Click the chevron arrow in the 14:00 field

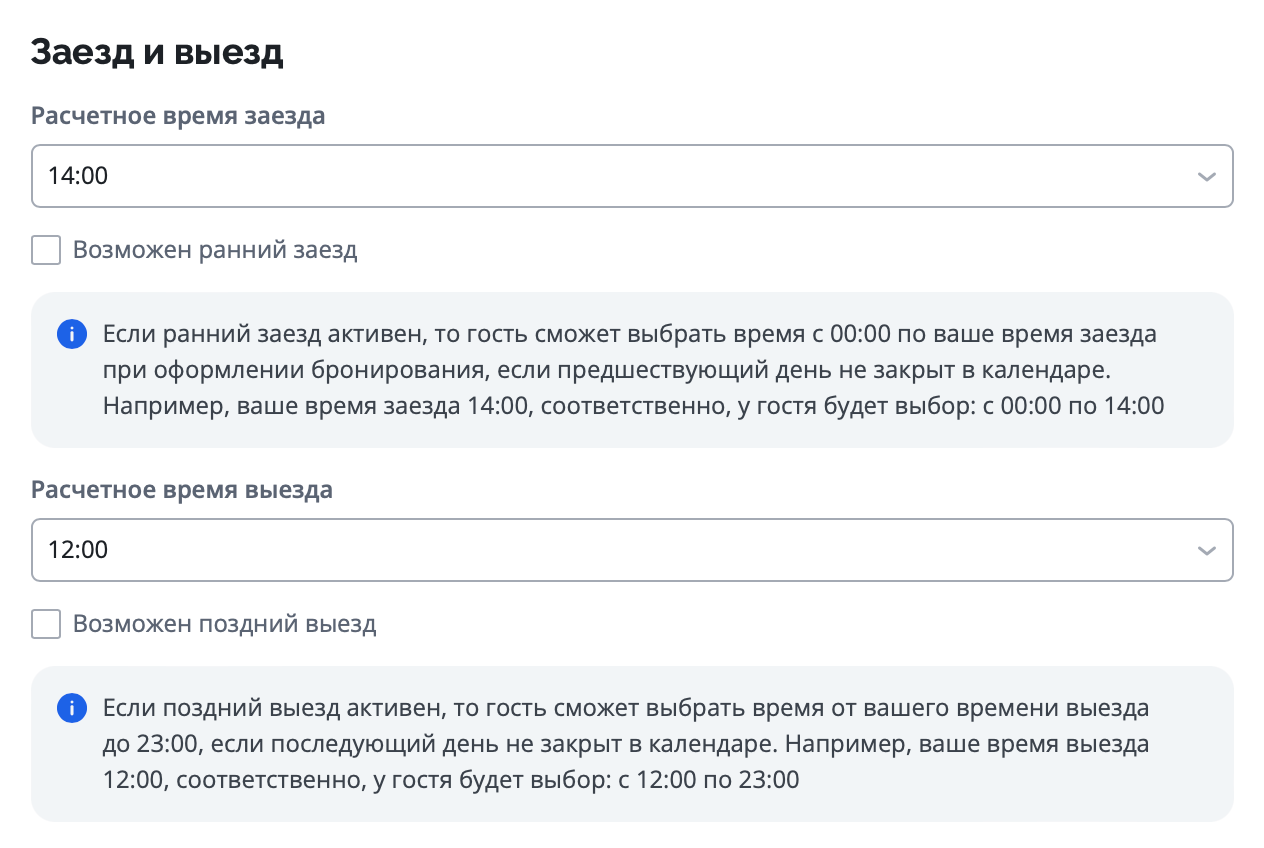[x=1206, y=177]
